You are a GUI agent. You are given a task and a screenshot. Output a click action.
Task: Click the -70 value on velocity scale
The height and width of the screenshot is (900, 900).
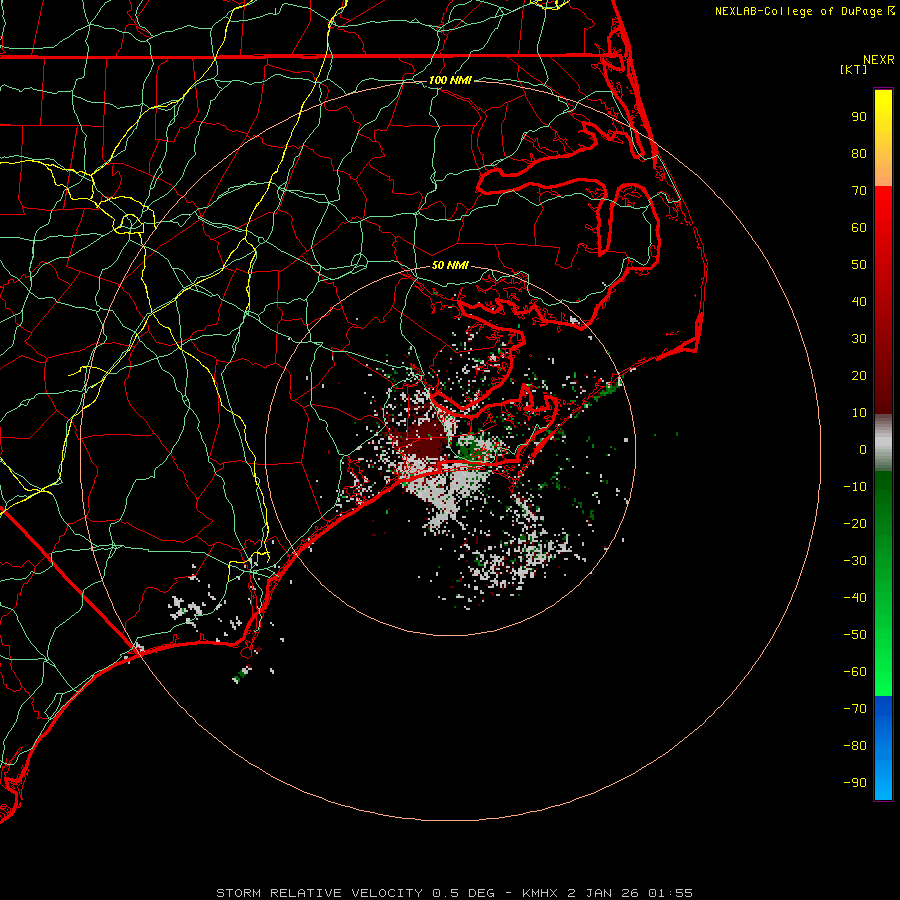coord(855,708)
